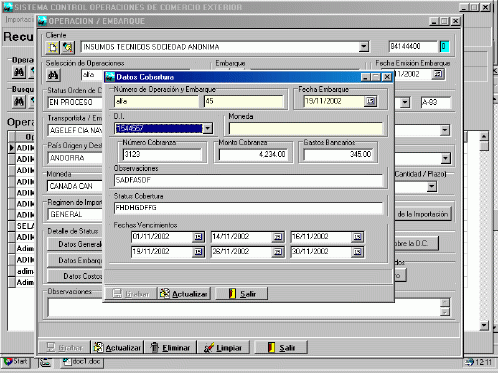The image size is (498, 373).
Task: Click Grabar in Operacion / Embarque bottom toolbar
Action: tap(64, 347)
